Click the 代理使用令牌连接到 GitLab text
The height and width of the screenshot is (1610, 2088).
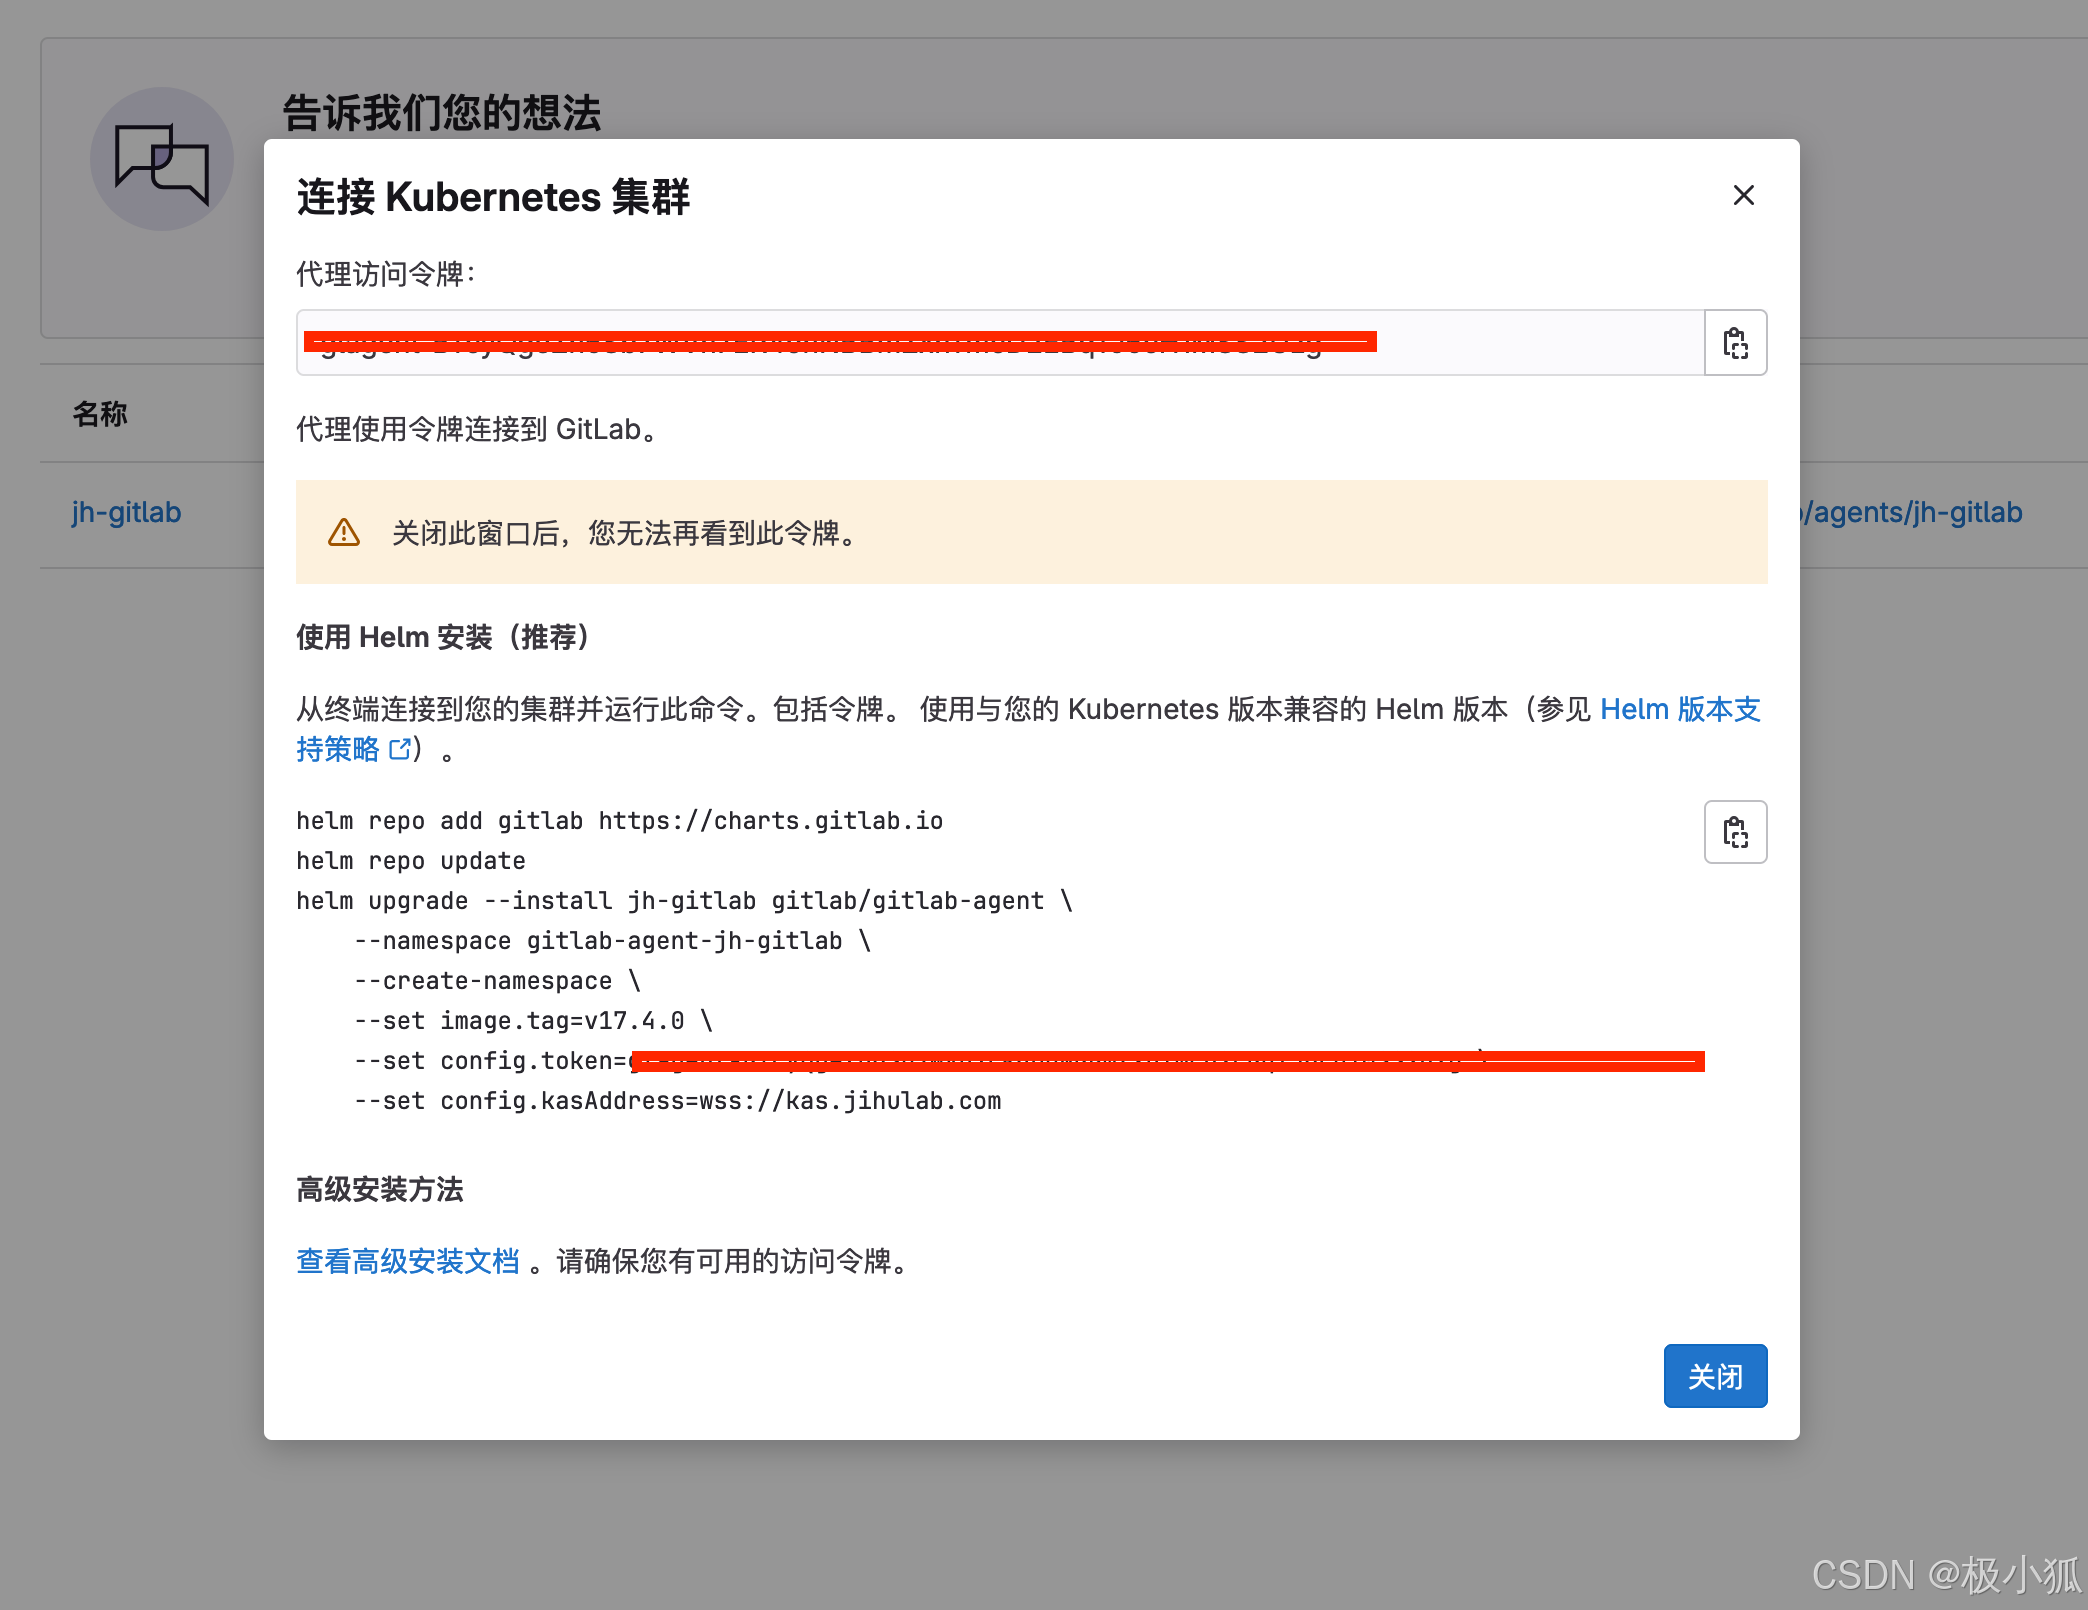click(478, 429)
